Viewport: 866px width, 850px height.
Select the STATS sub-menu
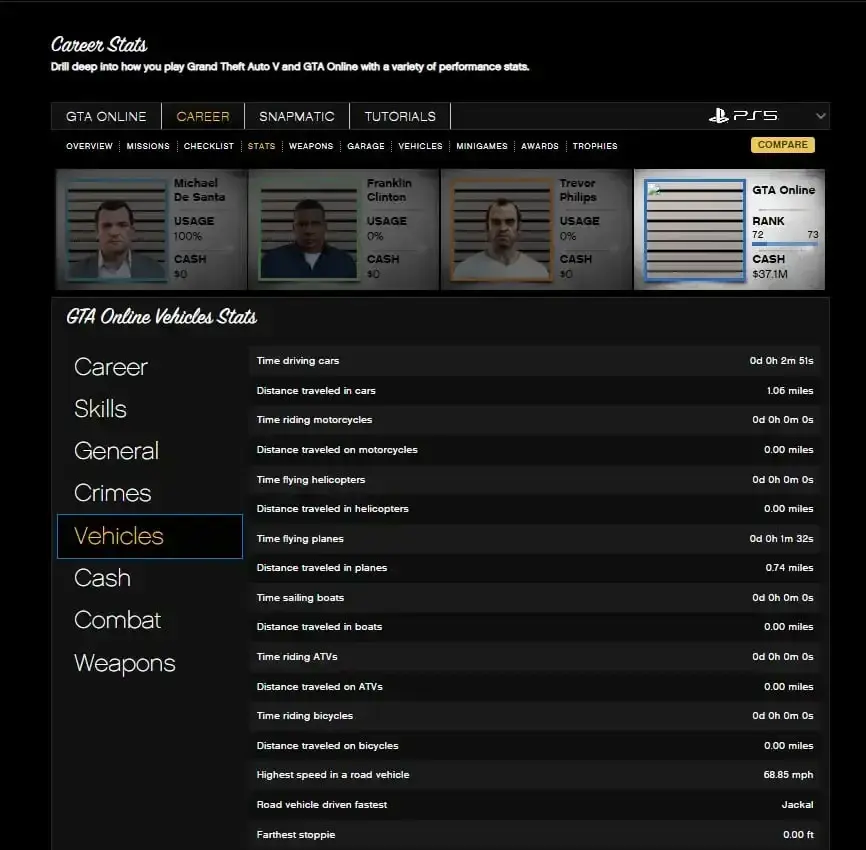tap(261, 146)
